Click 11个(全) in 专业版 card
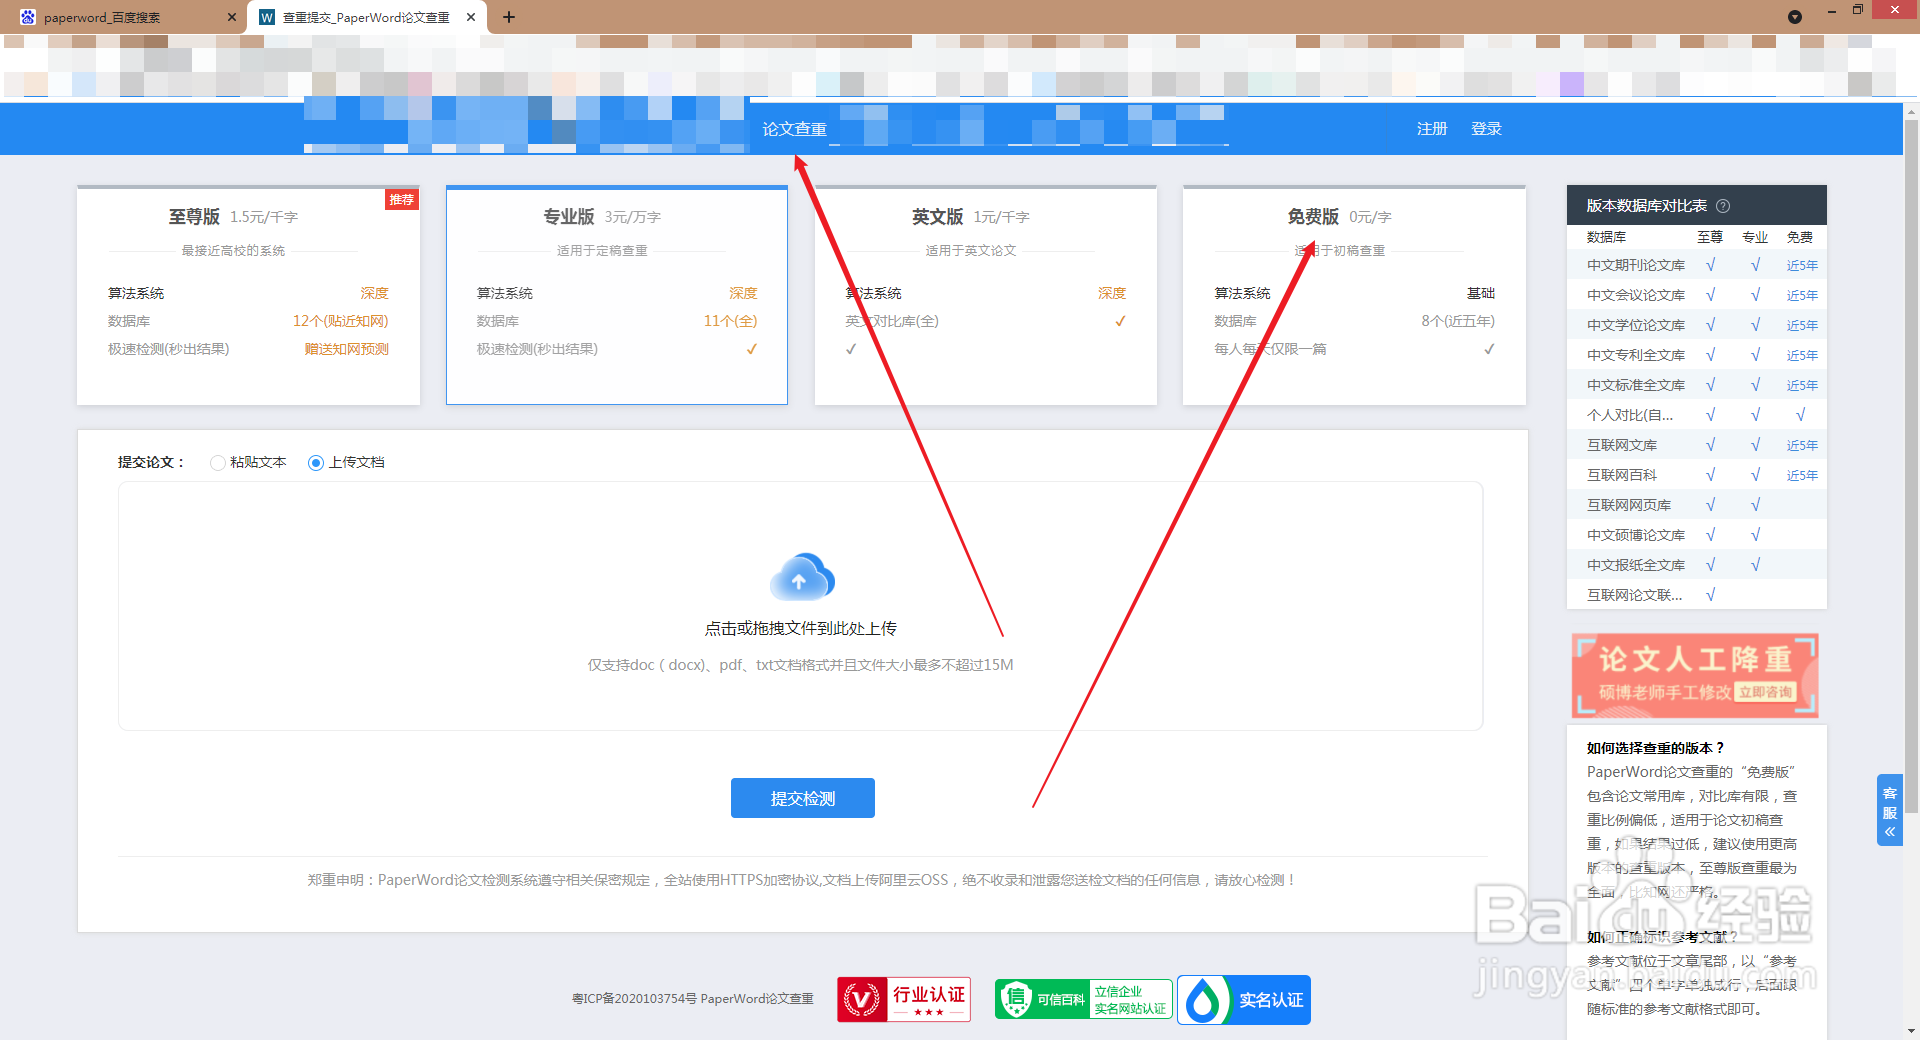This screenshot has height=1040, width=1920. 730,321
